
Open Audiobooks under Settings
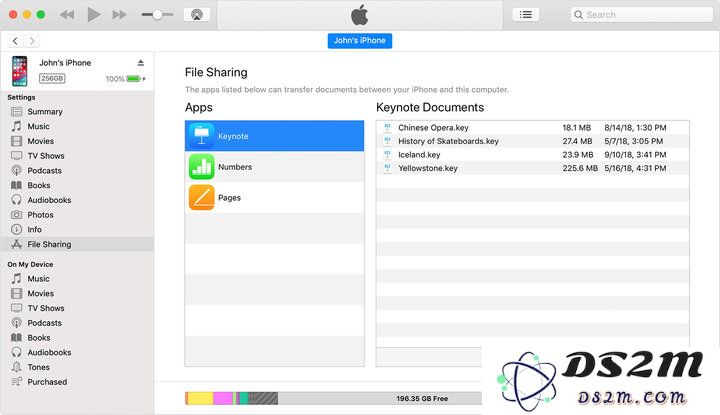click(49, 200)
